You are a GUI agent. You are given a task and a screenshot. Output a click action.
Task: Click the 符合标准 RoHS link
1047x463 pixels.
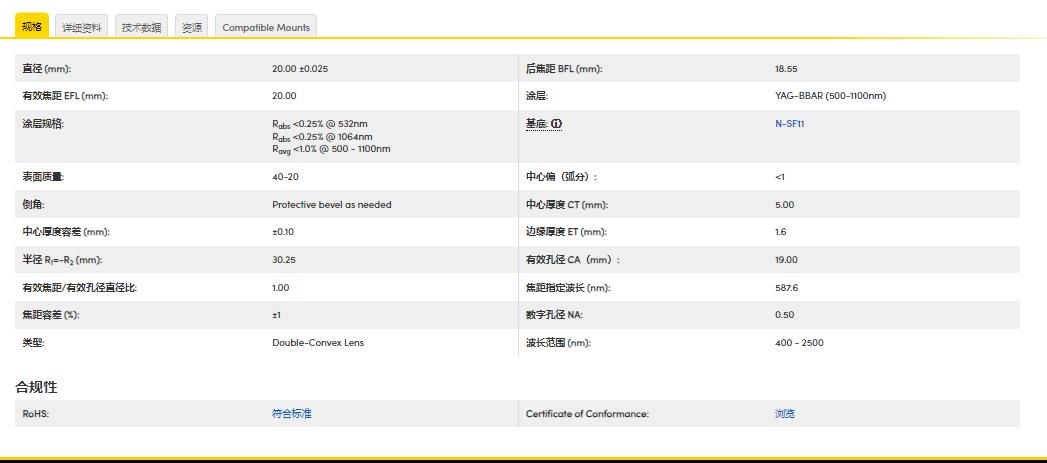click(292, 414)
